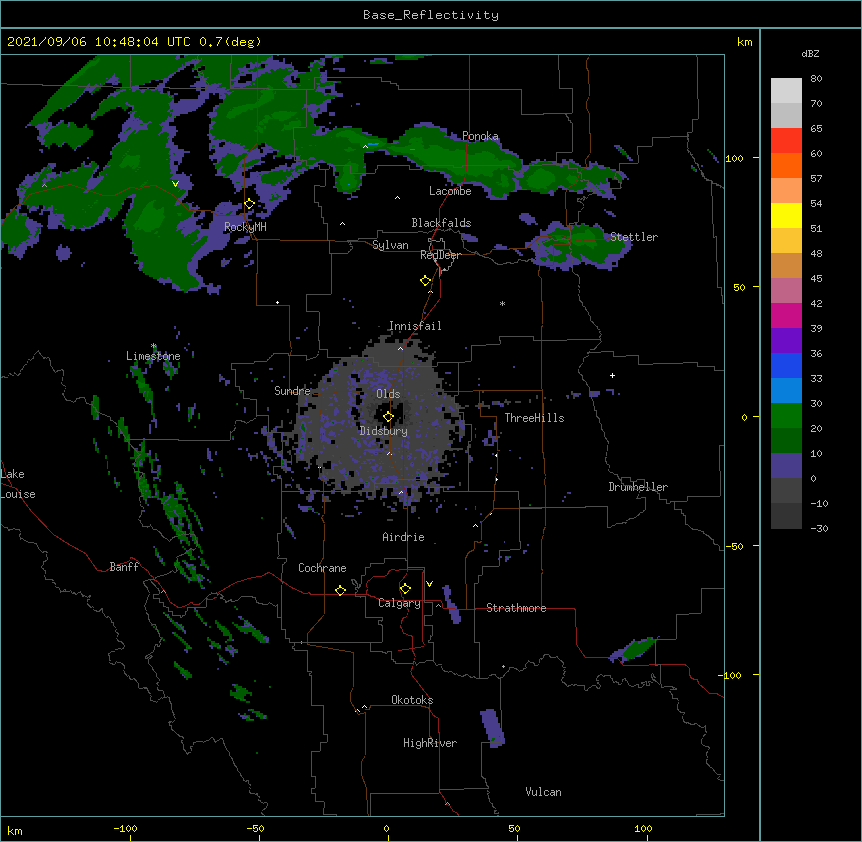The width and height of the screenshot is (862, 842).
Task: Click the Calgary city label
Action: tap(399, 603)
